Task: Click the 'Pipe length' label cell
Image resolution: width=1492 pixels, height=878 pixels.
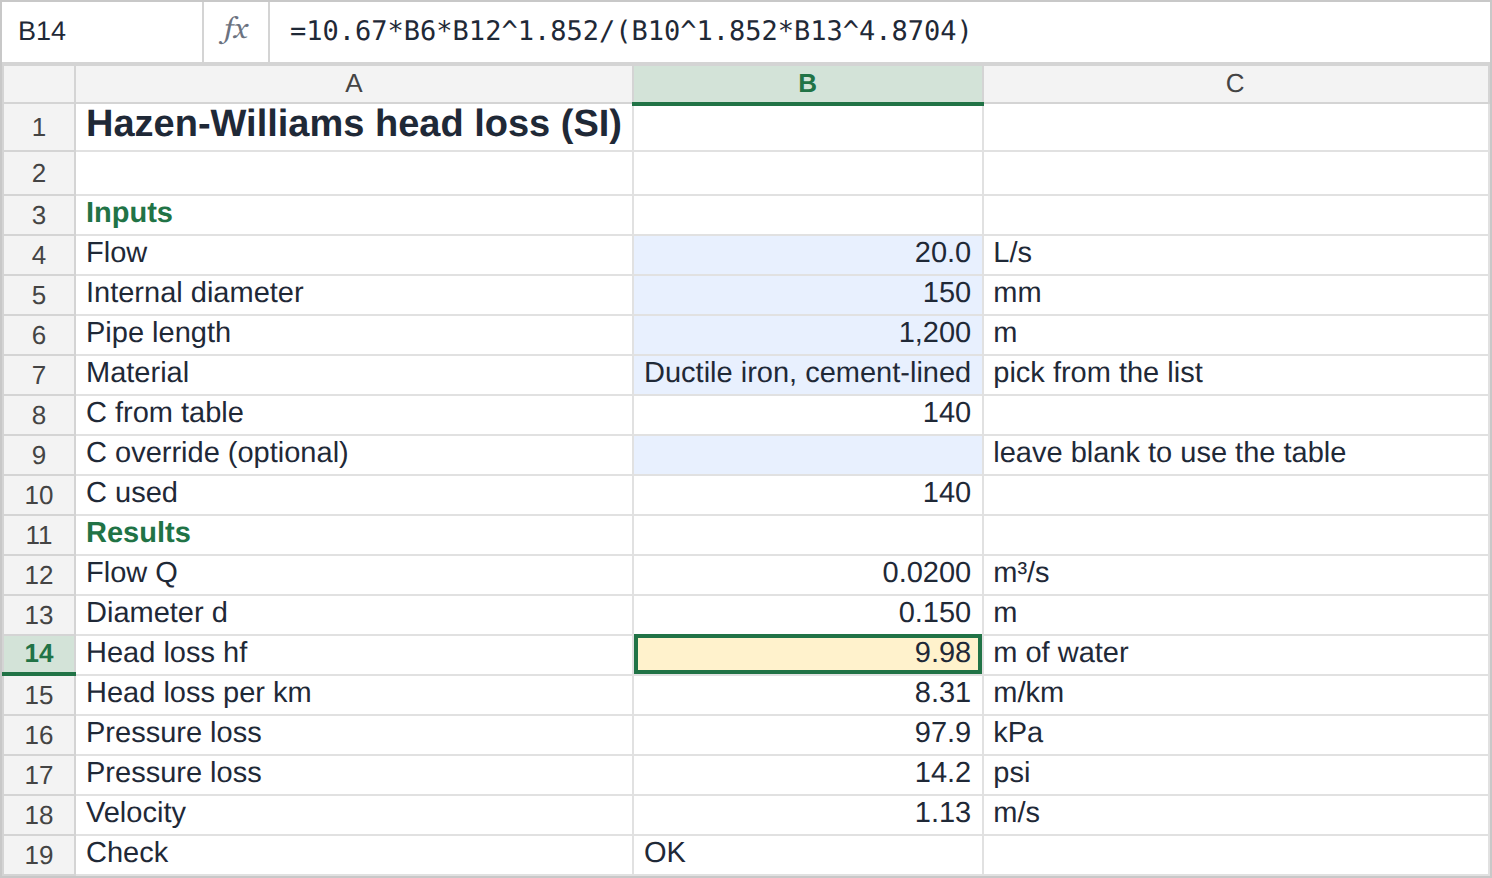Action: coord(354,334)
